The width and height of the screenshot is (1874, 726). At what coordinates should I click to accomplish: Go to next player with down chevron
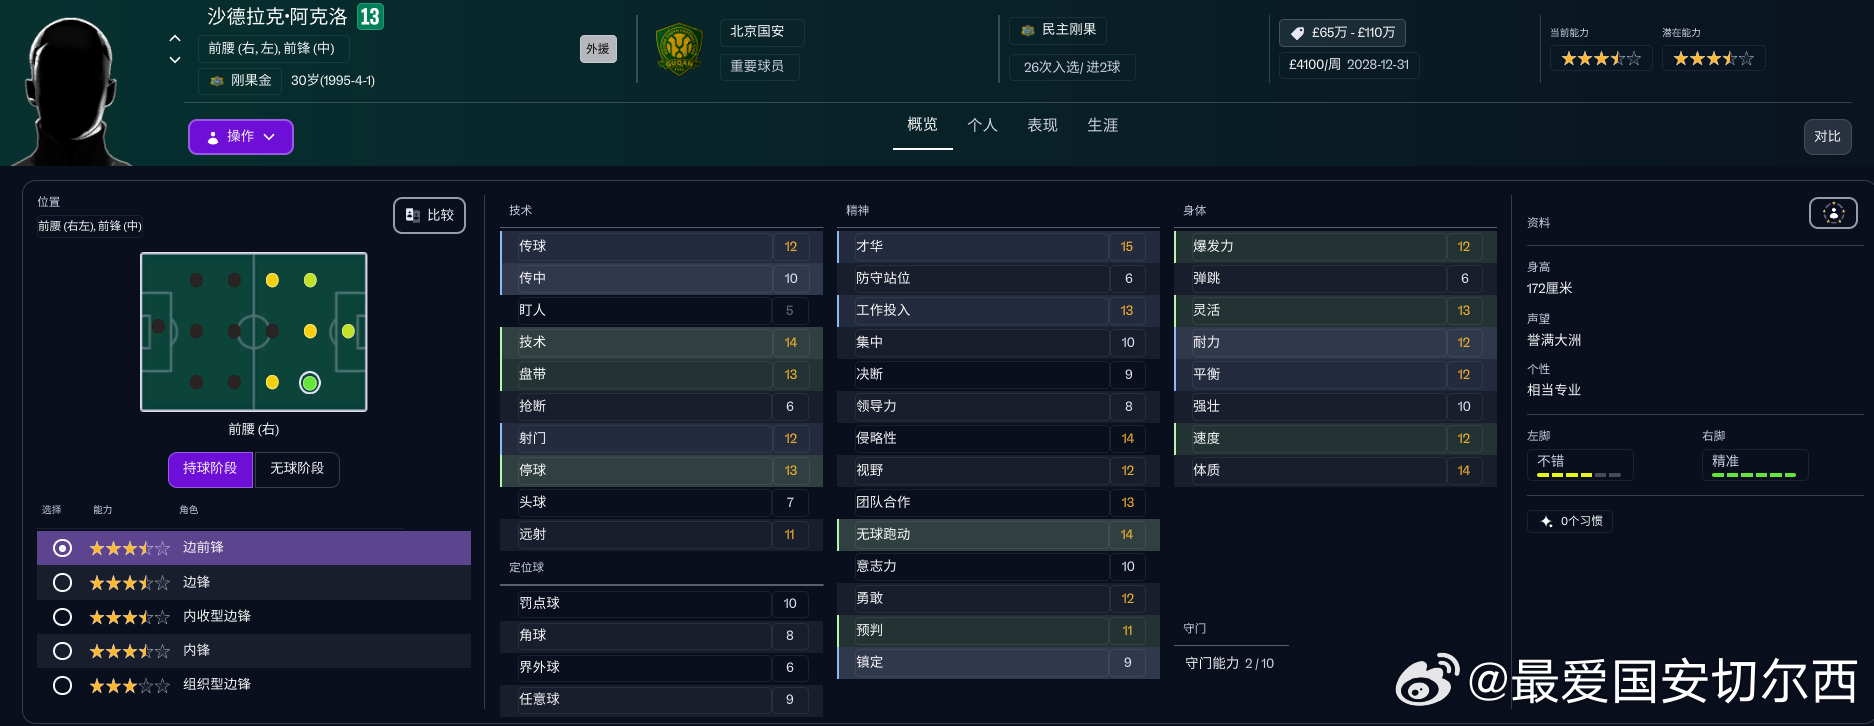[175, 60]
